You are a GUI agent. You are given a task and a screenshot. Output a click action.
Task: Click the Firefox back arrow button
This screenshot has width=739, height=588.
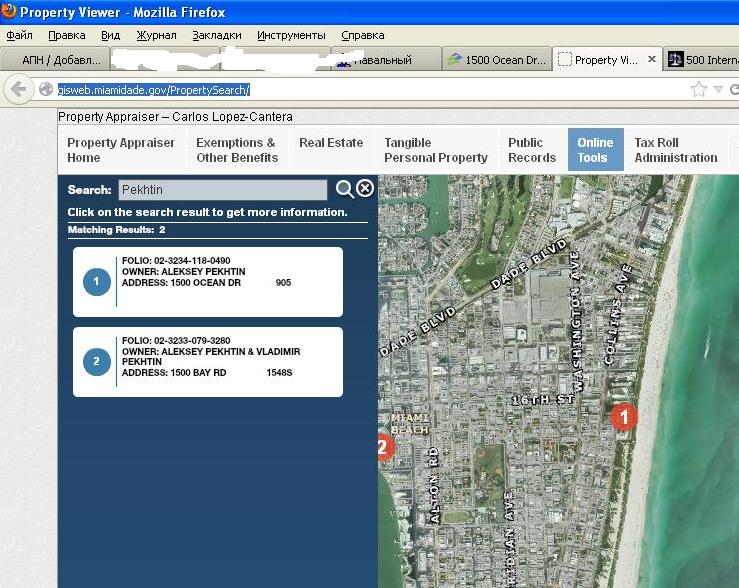[x=18, y=89]
